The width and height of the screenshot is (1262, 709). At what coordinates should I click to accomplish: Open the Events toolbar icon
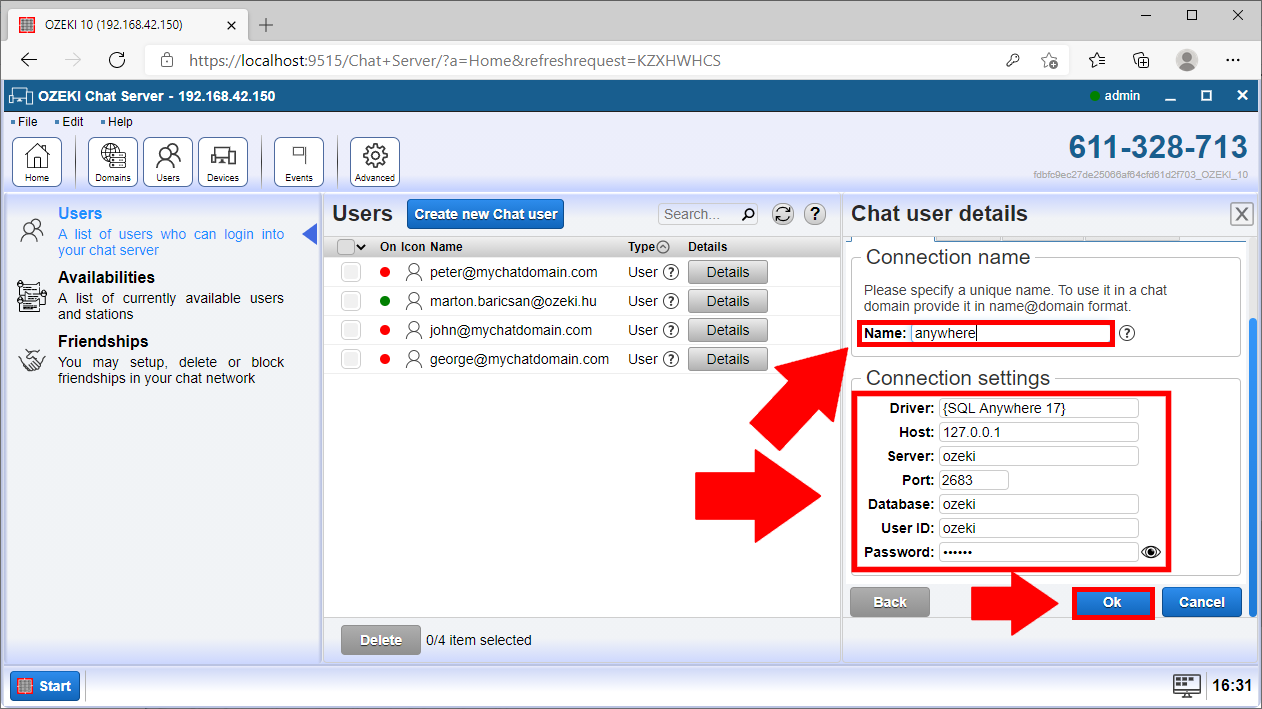tap(299, 162)
